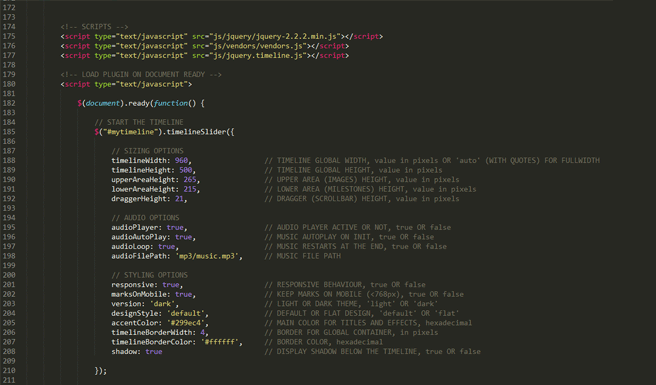This screenshot has height=385, width=656.
Task: Click the 'function' keyword on line 182
Action: 171,103
